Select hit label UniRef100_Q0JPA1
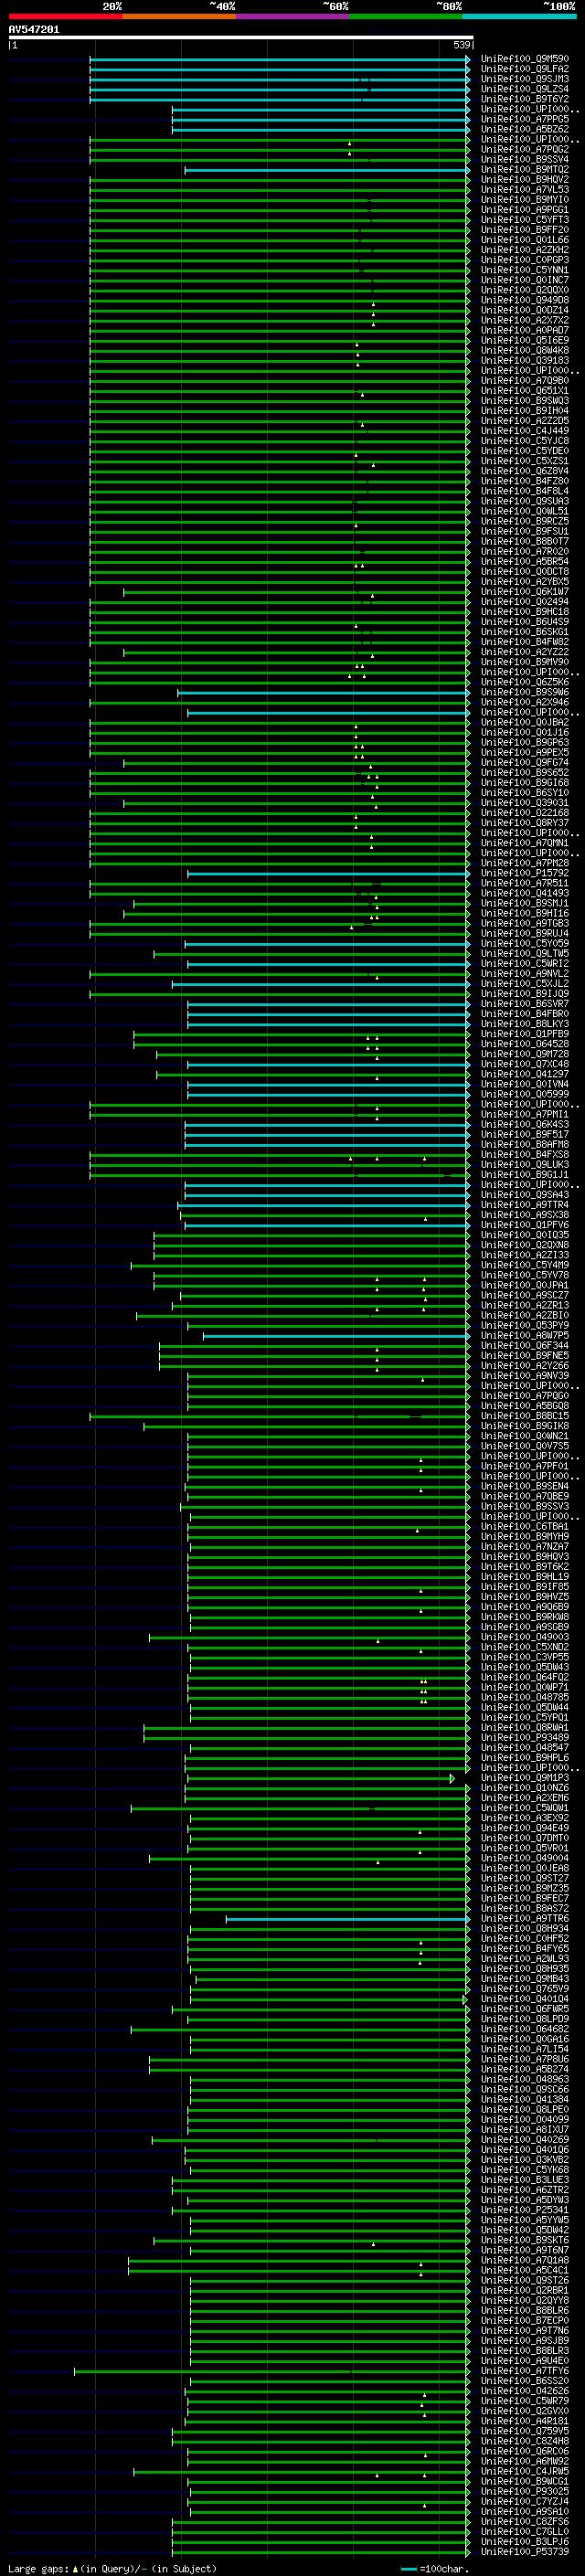 point(525,1285)
